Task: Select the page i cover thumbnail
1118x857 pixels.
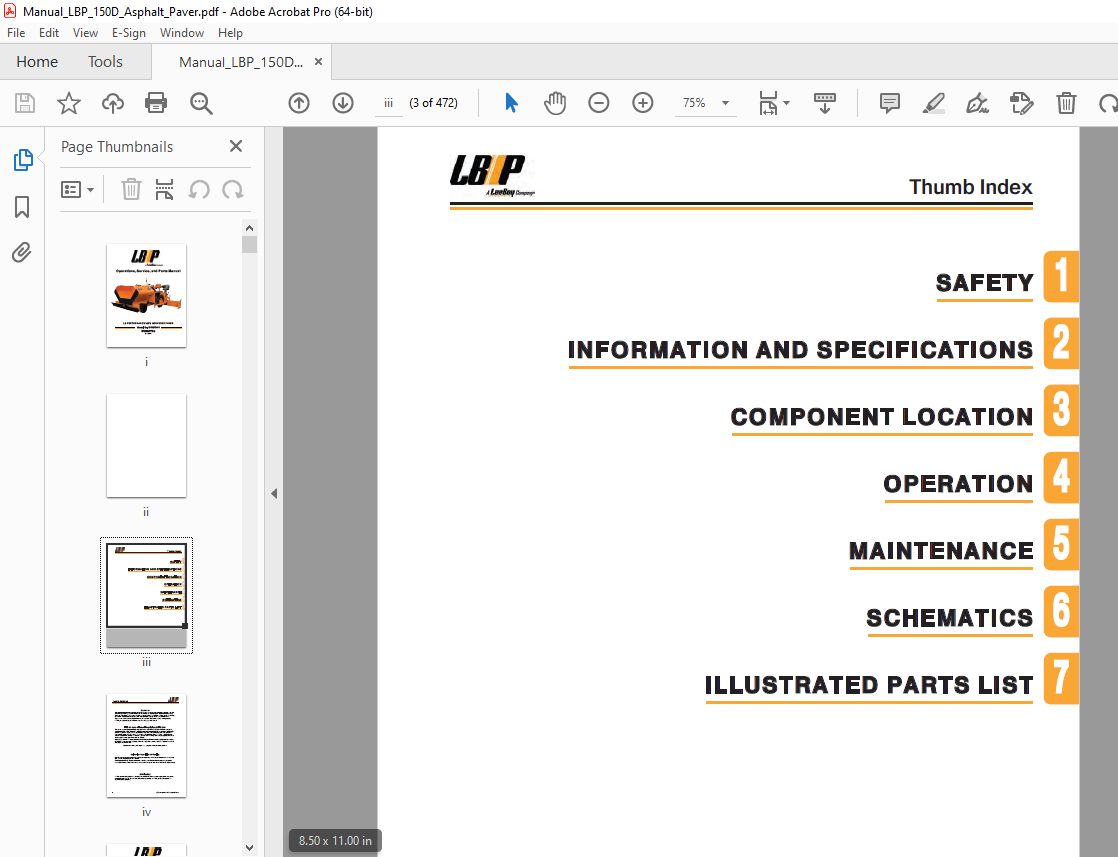Action: (x=146, y=296)
